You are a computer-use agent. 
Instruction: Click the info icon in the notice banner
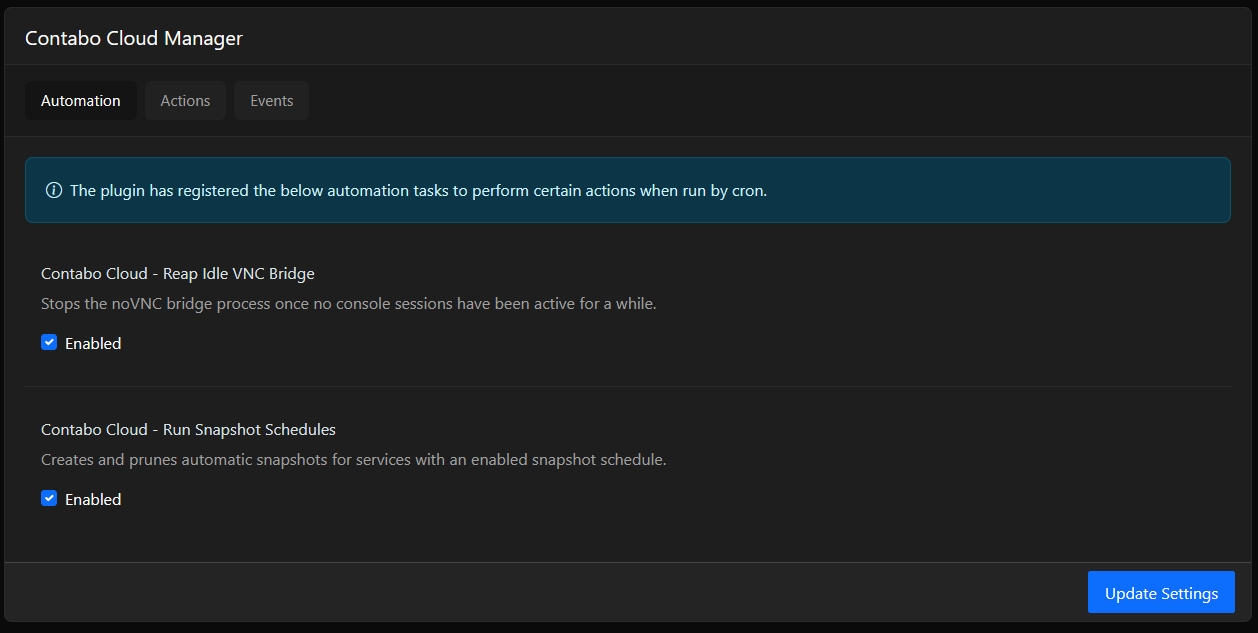(x=54, y=190)
